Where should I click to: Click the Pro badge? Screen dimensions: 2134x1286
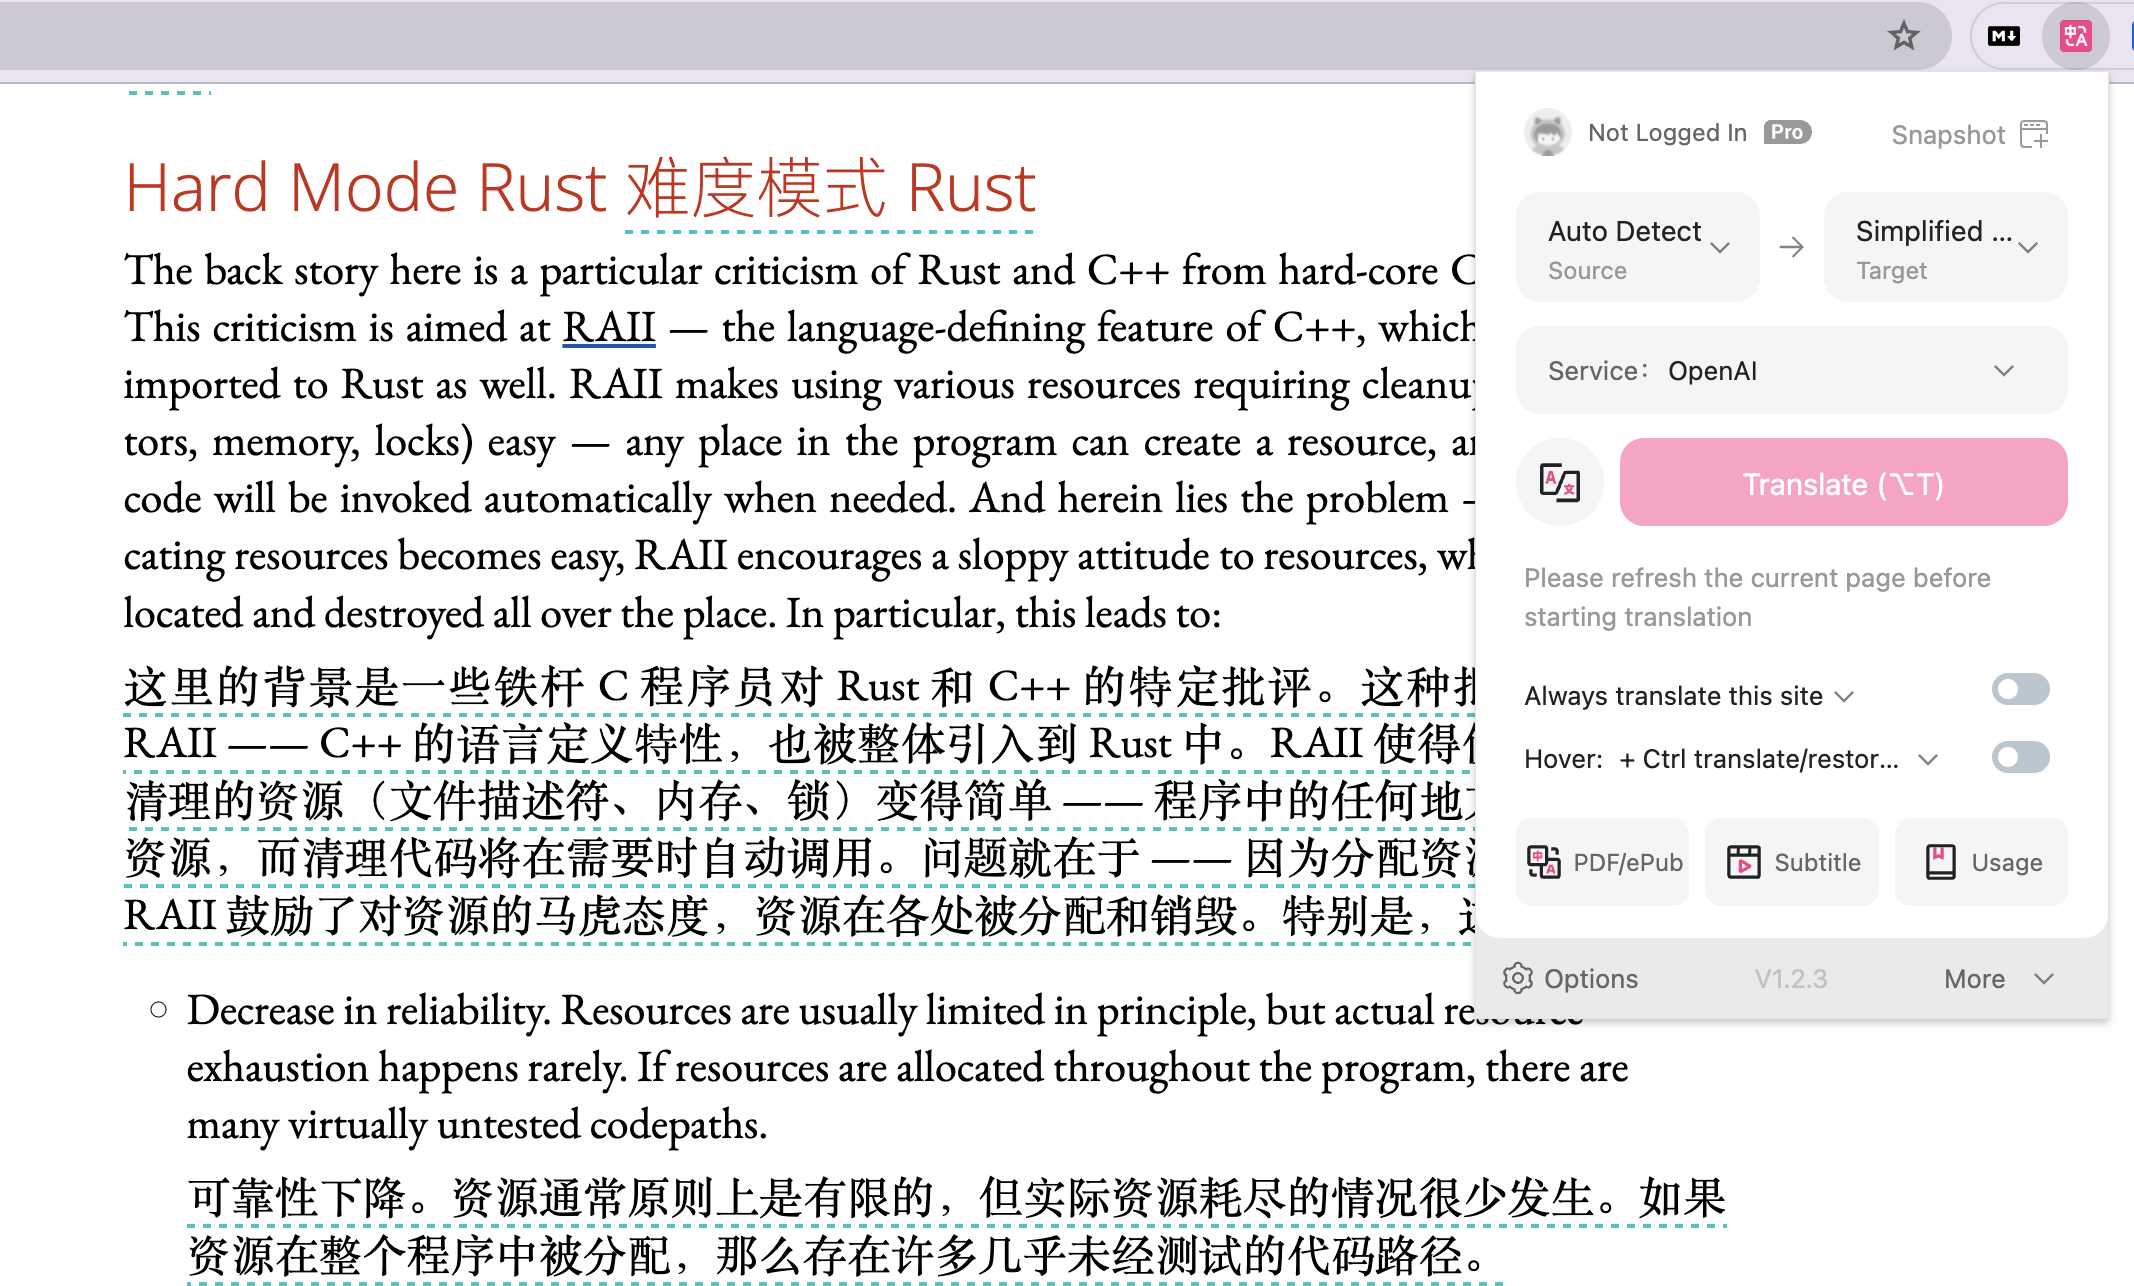(x=1786, y=132)
